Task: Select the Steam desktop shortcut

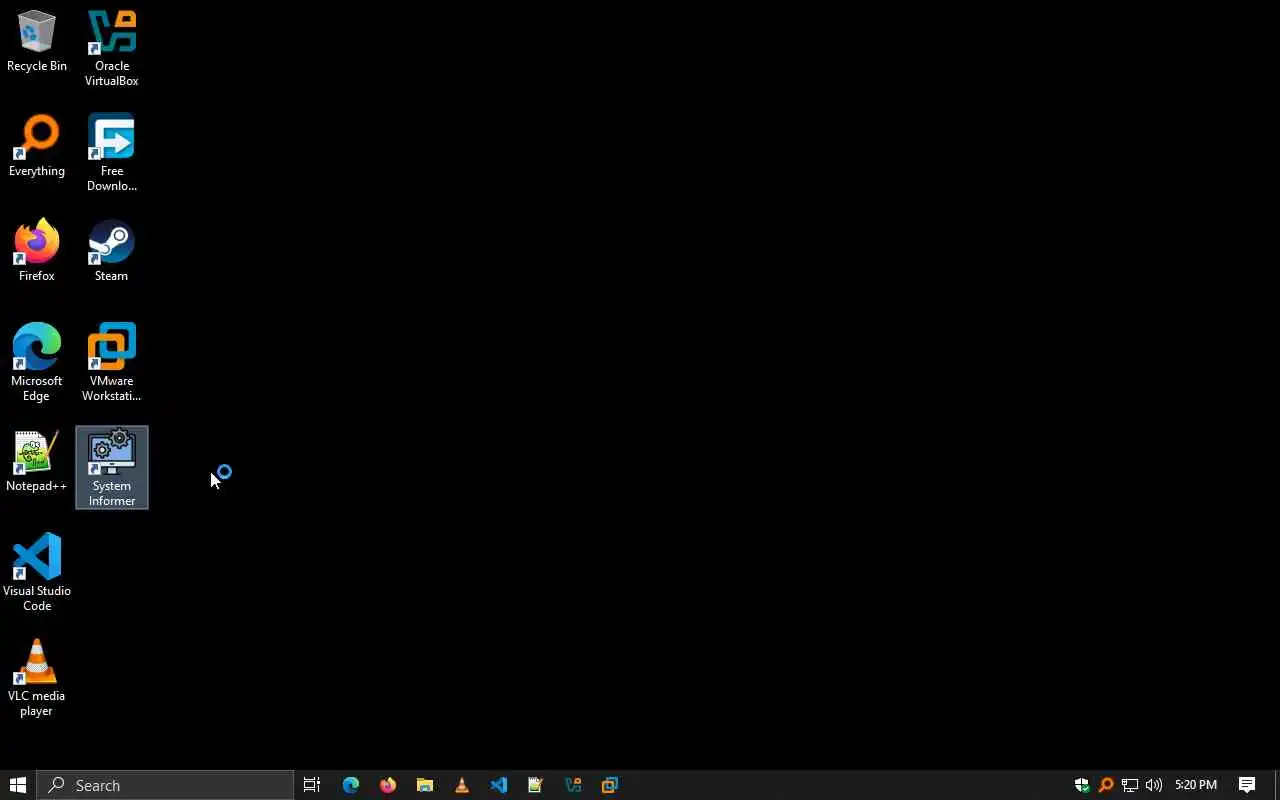Action: pyautogui.click(x=111, y=252)
